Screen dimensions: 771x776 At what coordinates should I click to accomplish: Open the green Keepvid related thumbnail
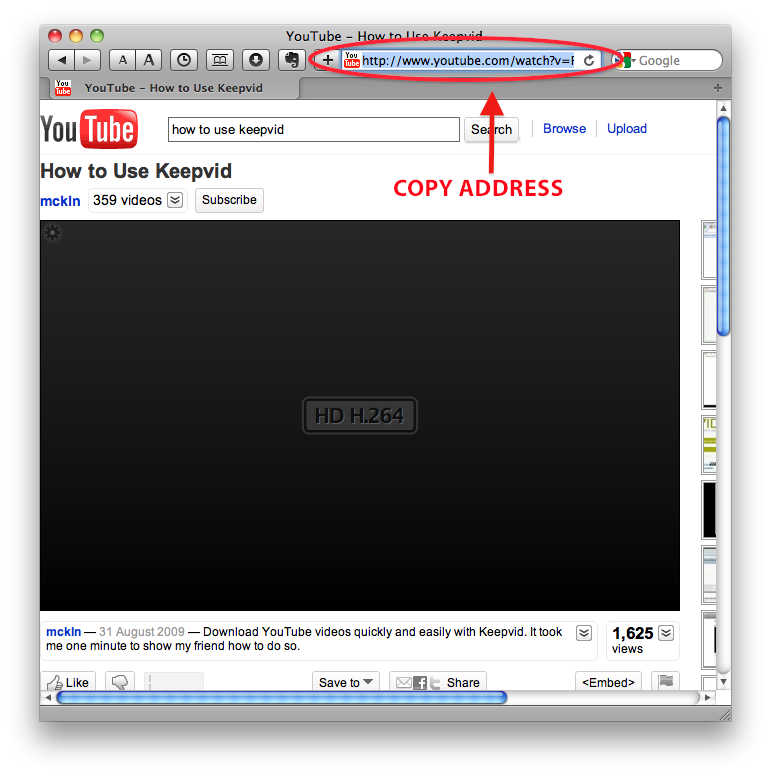click(709, 445)
